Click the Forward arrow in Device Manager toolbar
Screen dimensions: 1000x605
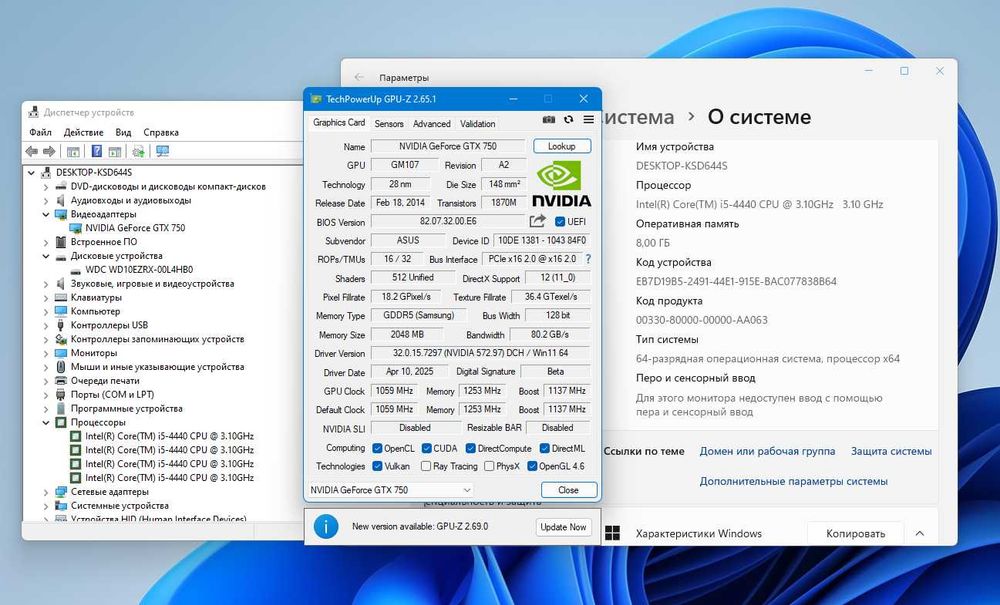click(49, 151)
